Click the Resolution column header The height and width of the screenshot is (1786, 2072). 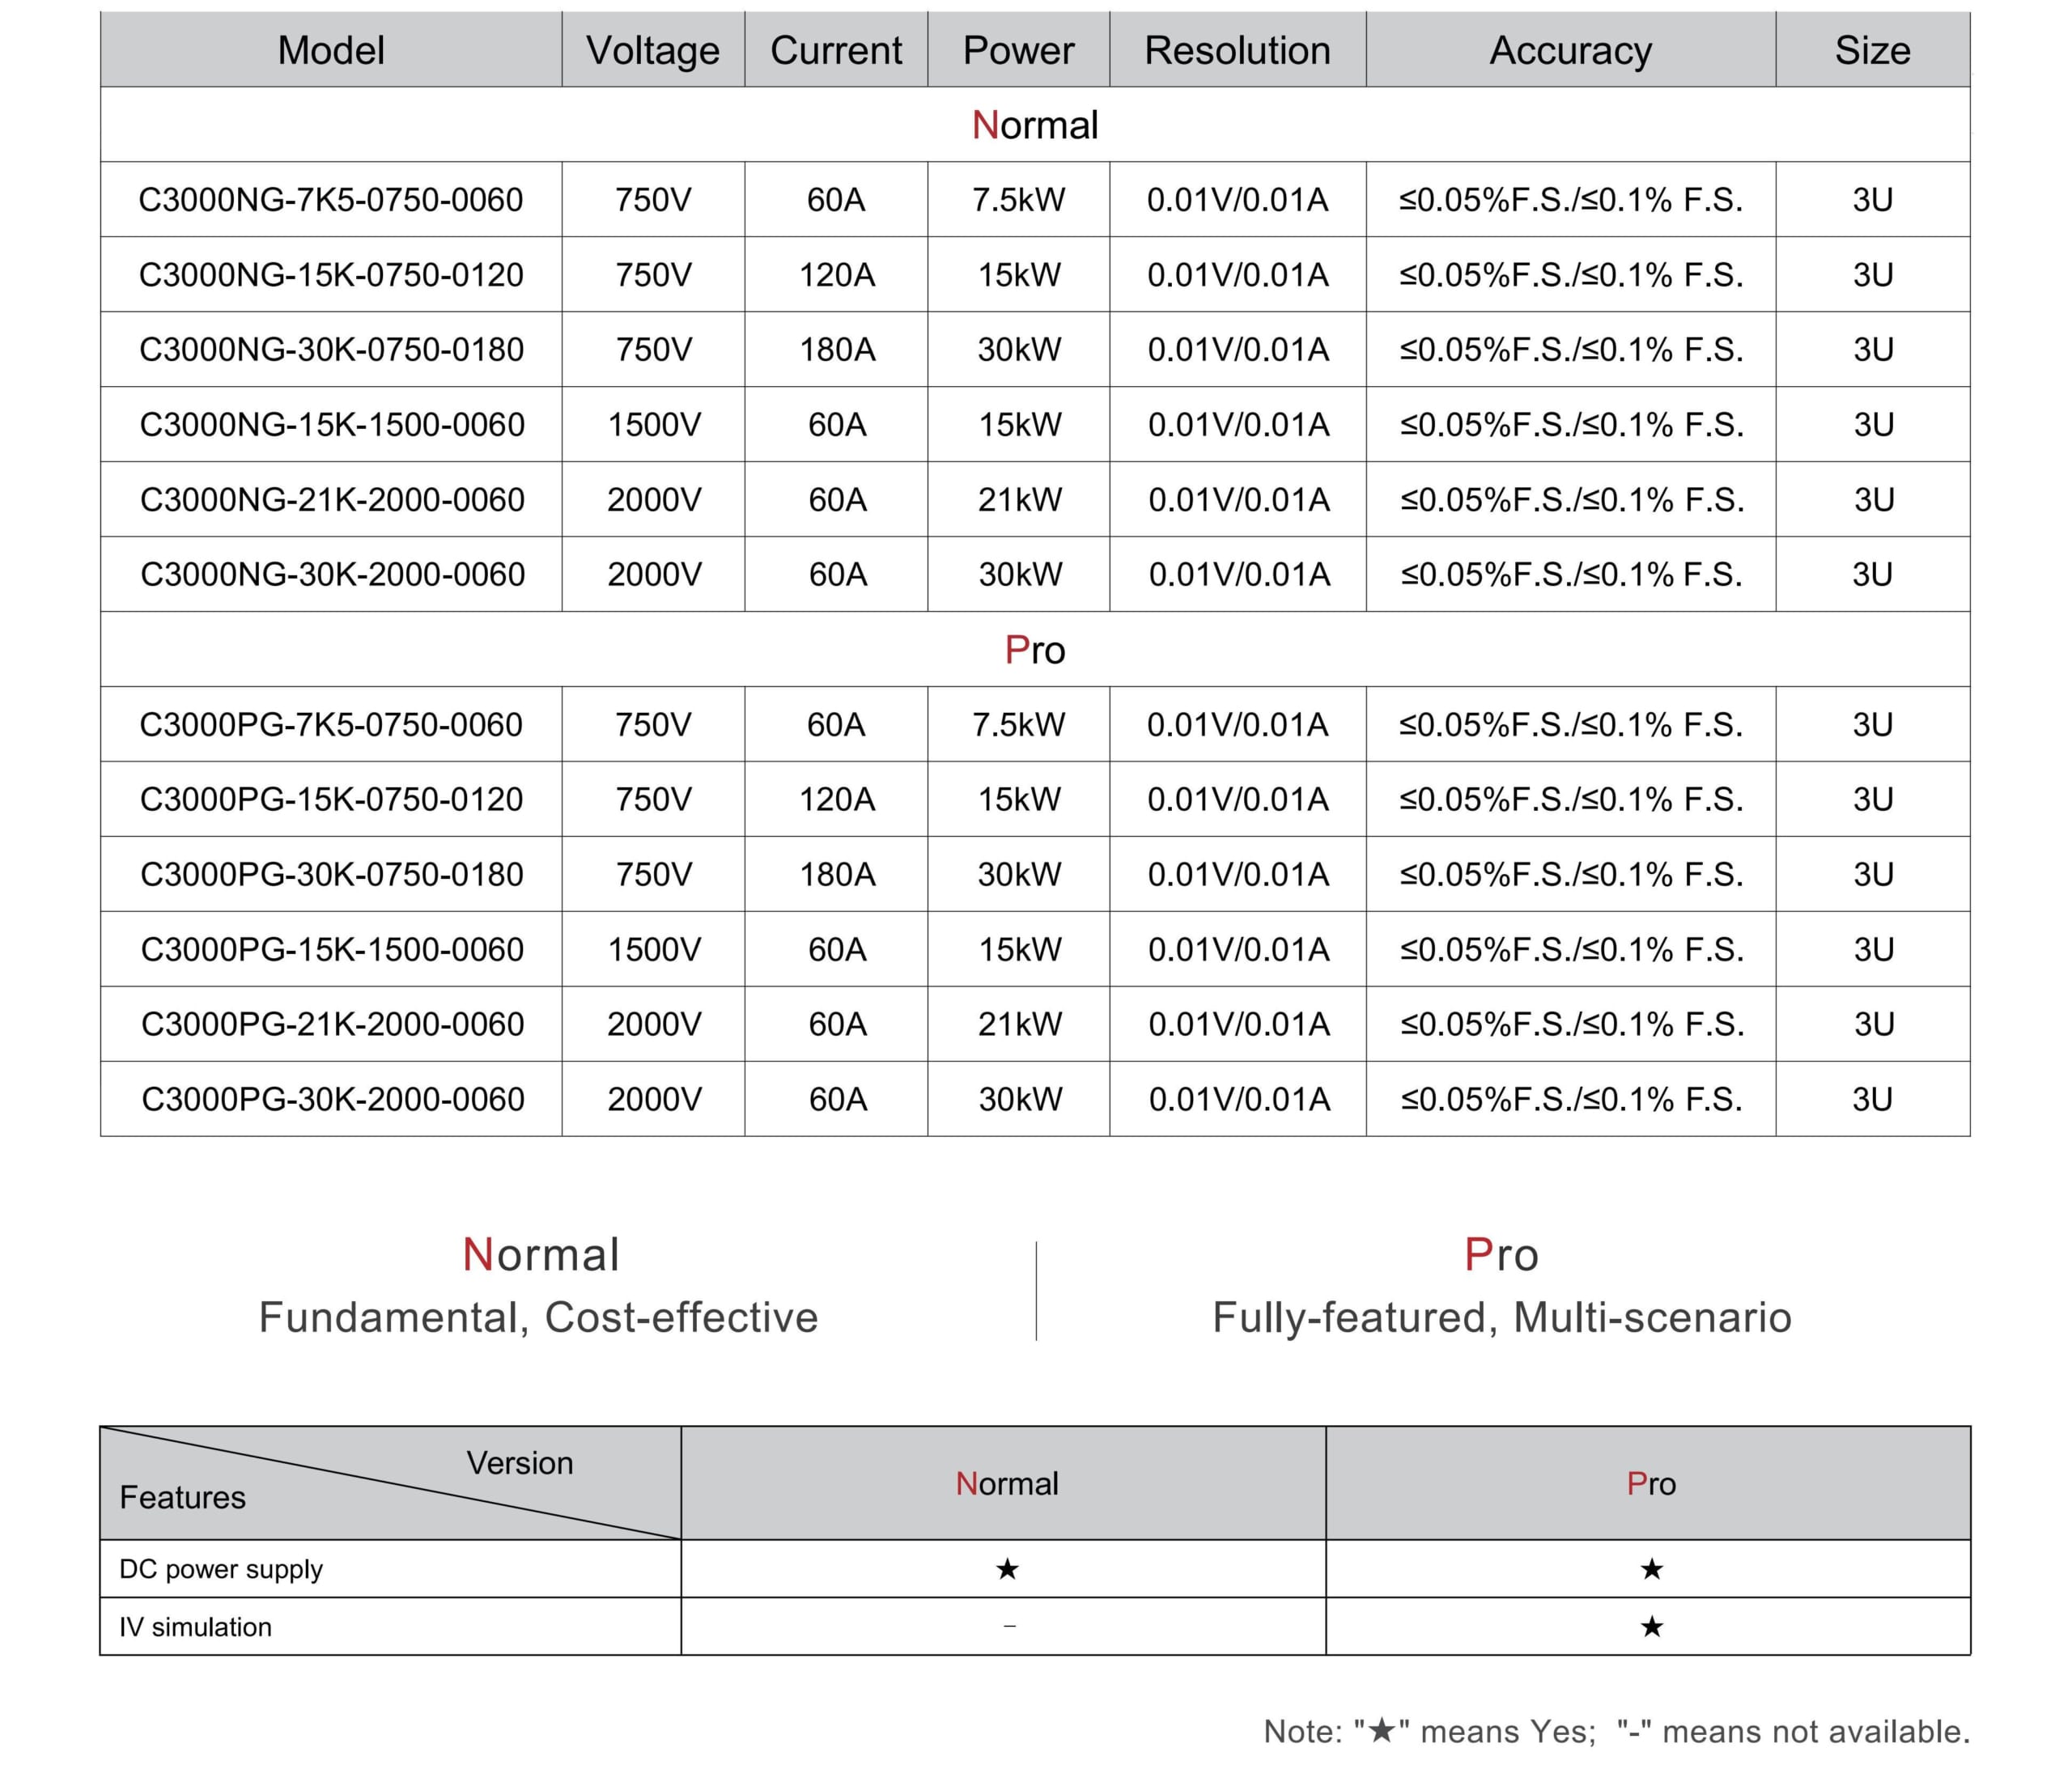[1237, 50]
